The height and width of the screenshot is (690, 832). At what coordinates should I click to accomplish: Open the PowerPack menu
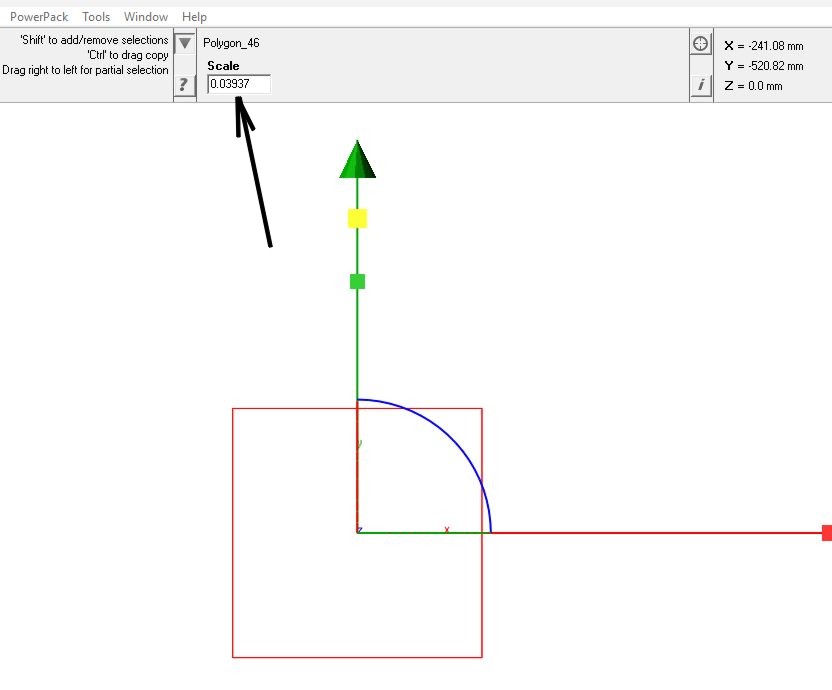point(39,17)
